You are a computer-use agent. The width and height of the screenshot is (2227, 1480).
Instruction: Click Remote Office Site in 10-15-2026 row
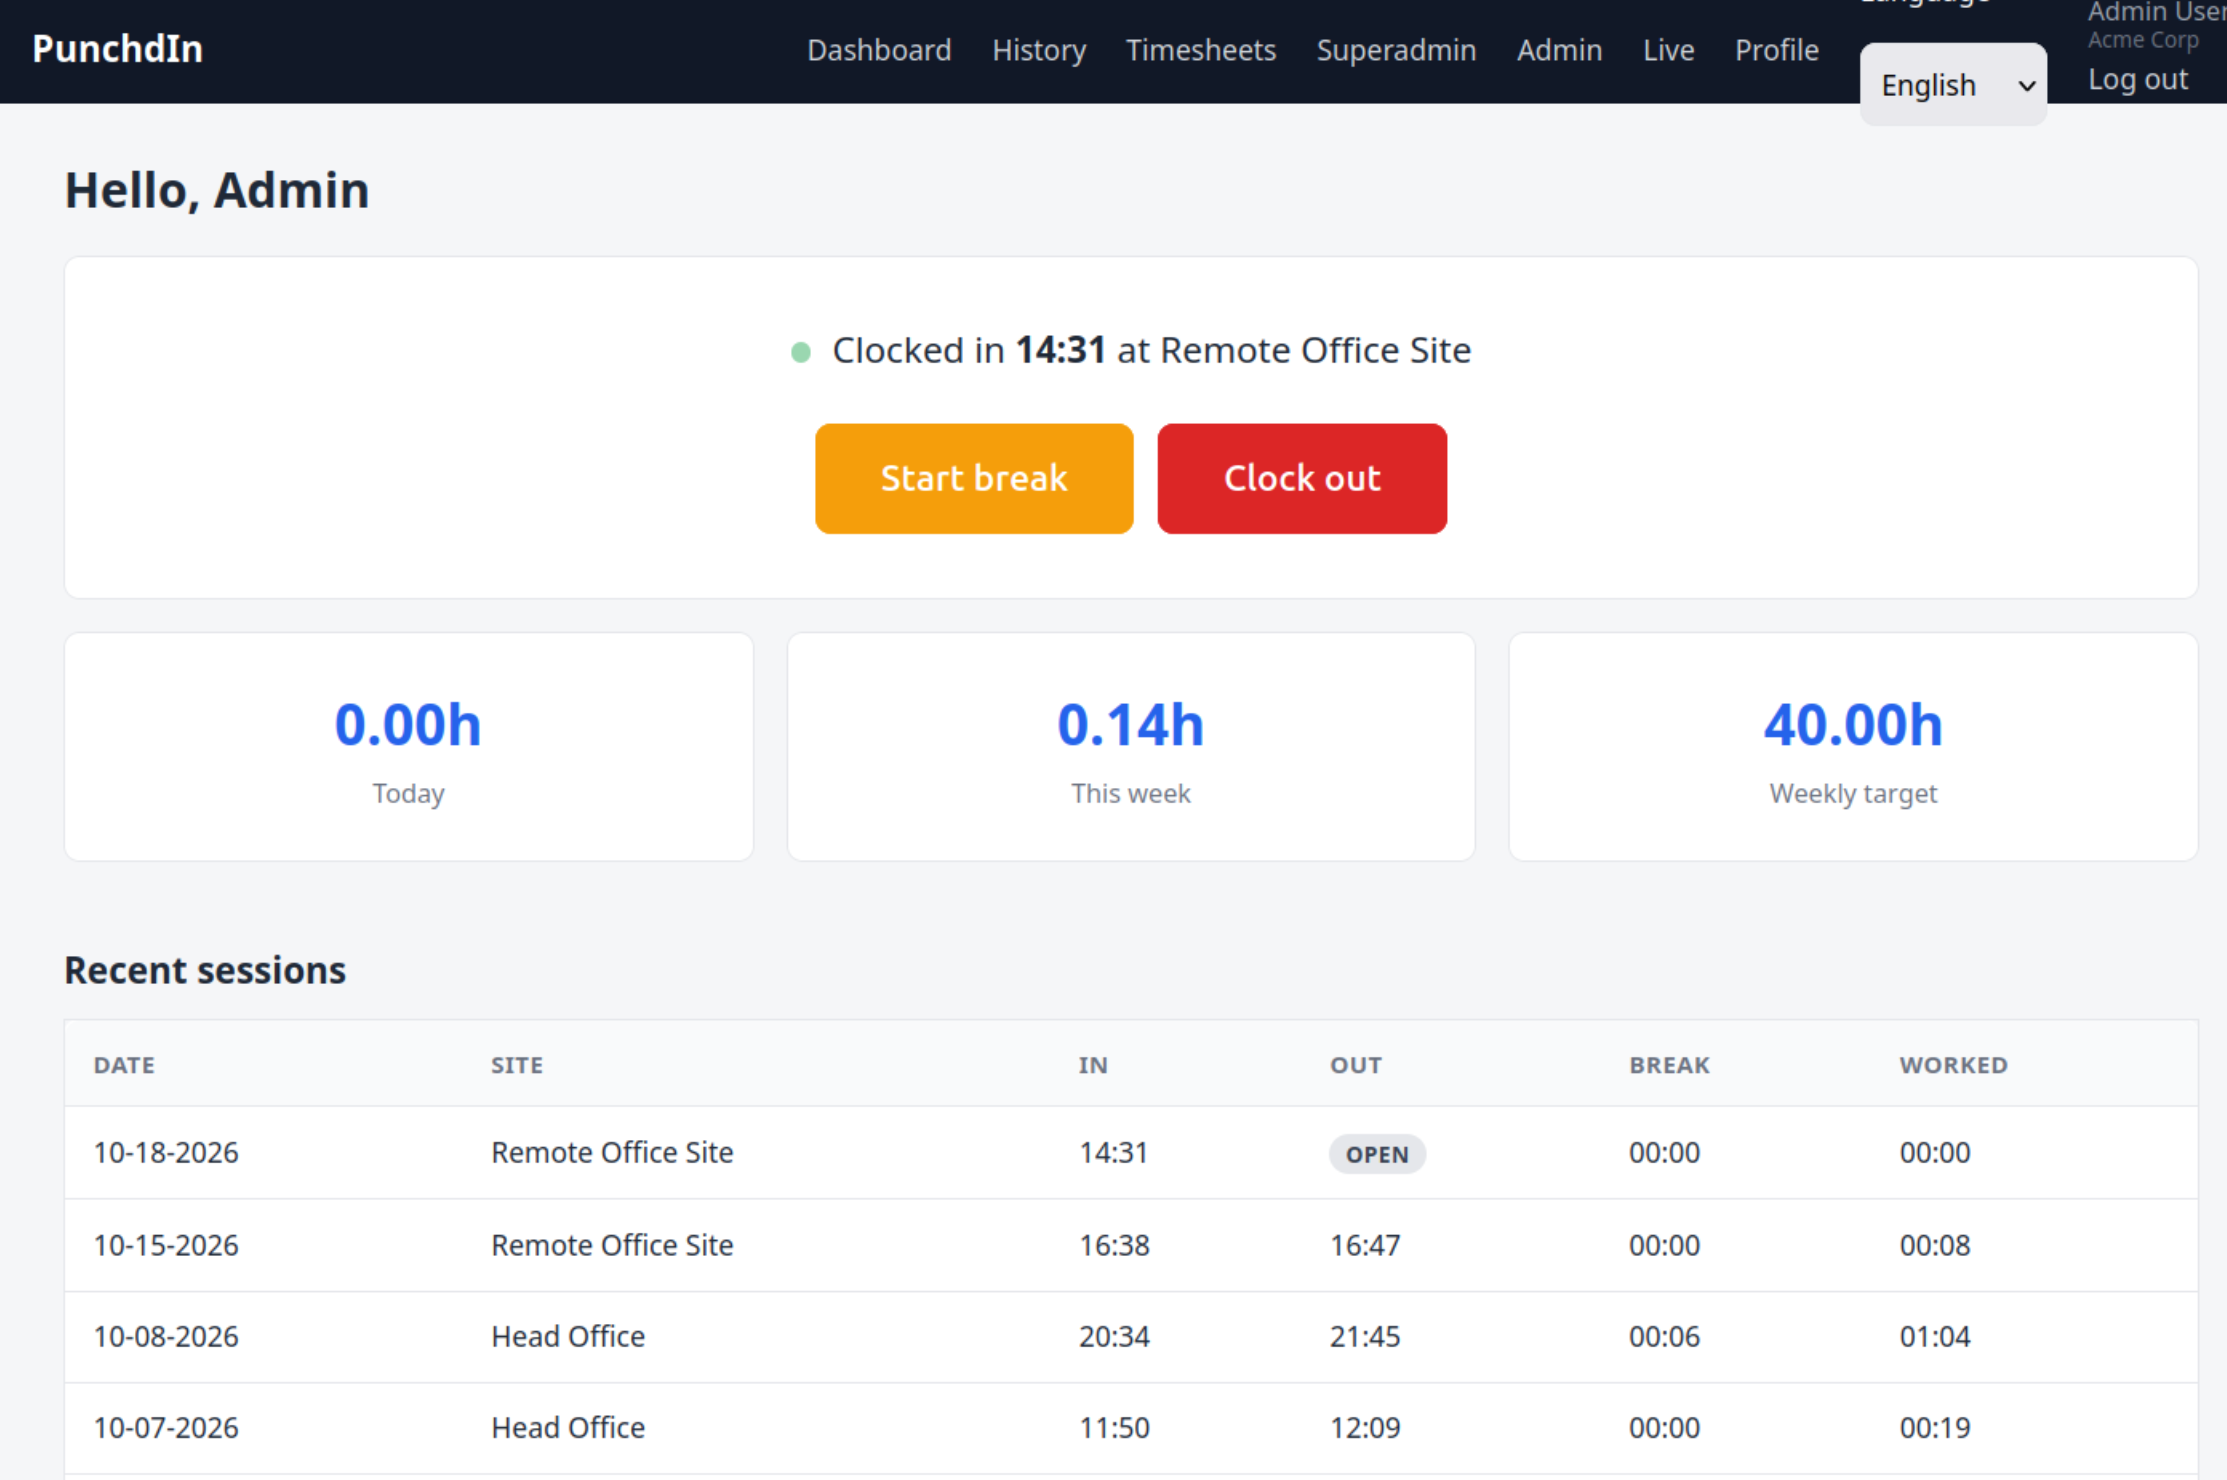(x=612, y=1245)
